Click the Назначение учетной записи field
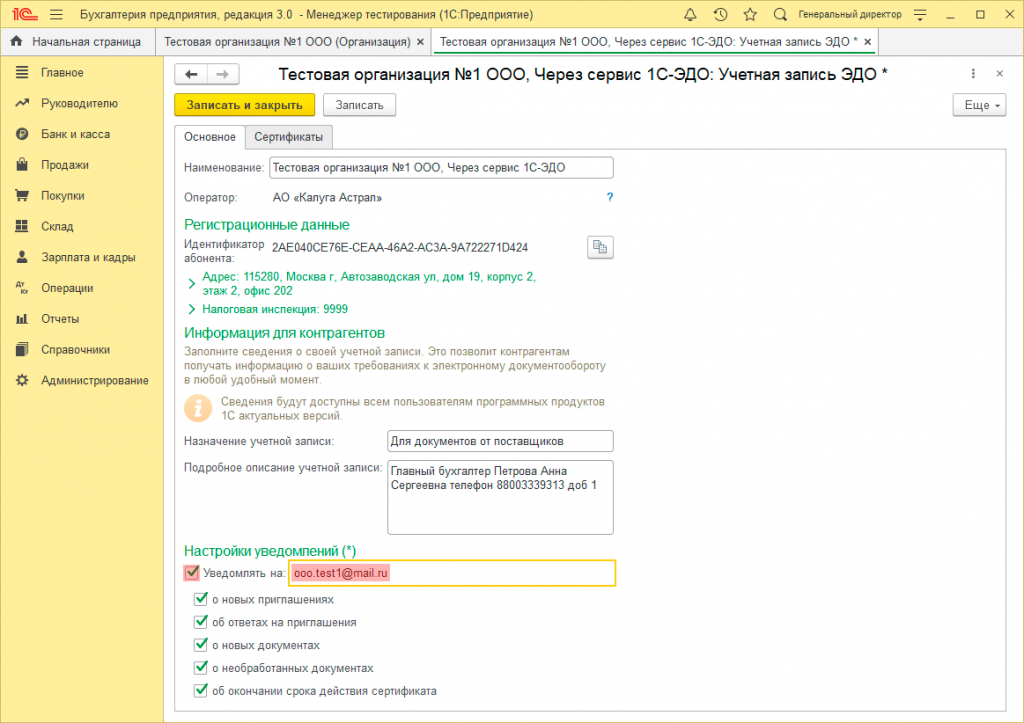The width and height of the screenshot is (1024, 723). point(500,441)
